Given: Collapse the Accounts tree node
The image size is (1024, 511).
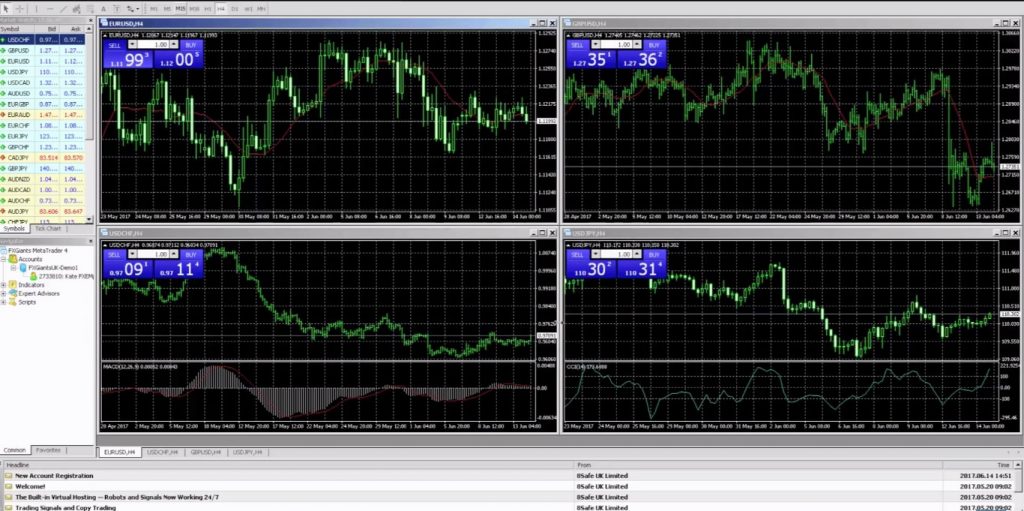Looking at the screenshot, I should point(4,259).
